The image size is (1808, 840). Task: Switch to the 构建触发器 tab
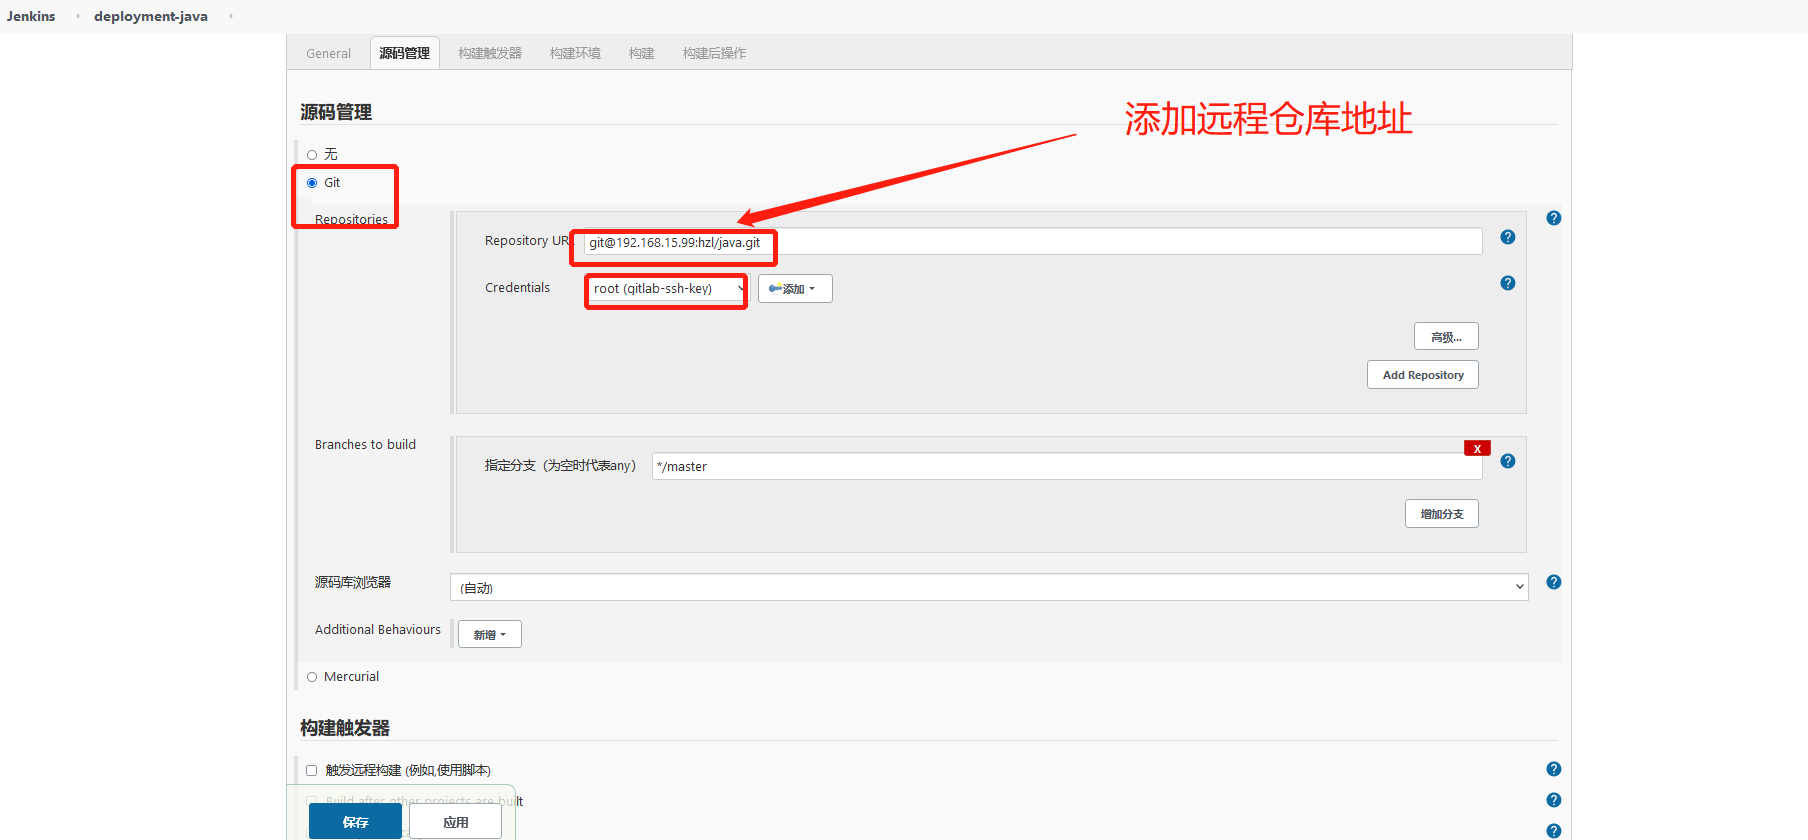(490, 53)
